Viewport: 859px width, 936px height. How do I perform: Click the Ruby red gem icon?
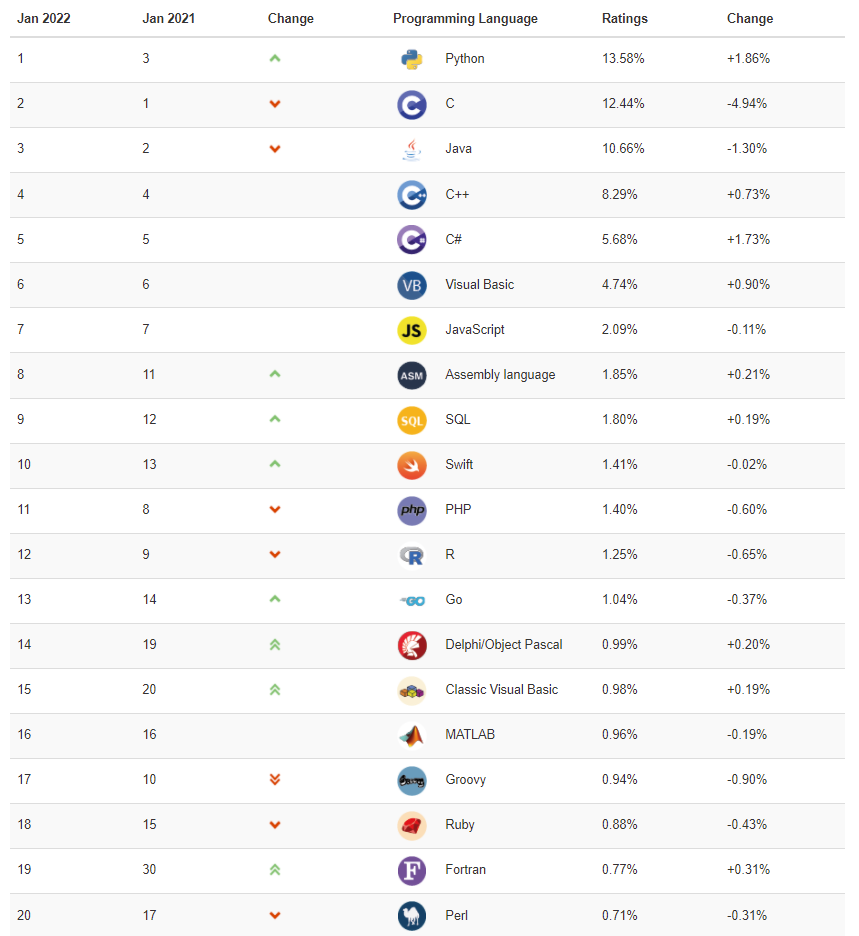tap(411, 825)
